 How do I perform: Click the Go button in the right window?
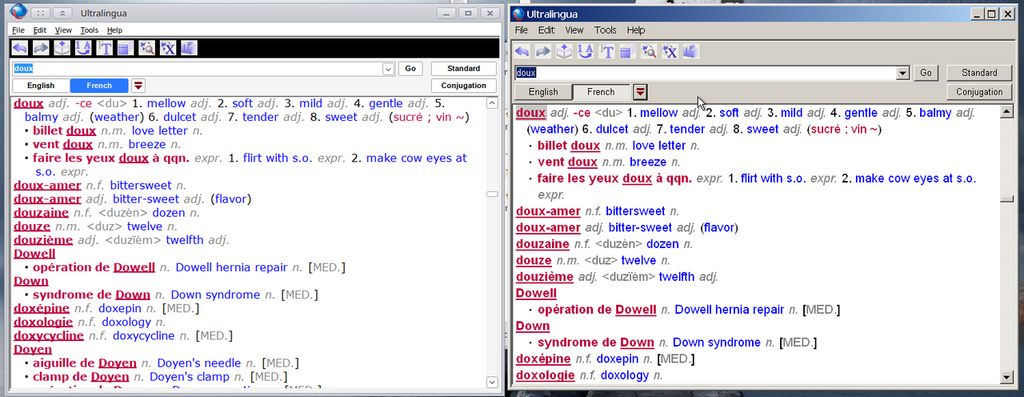click(926, 73)
